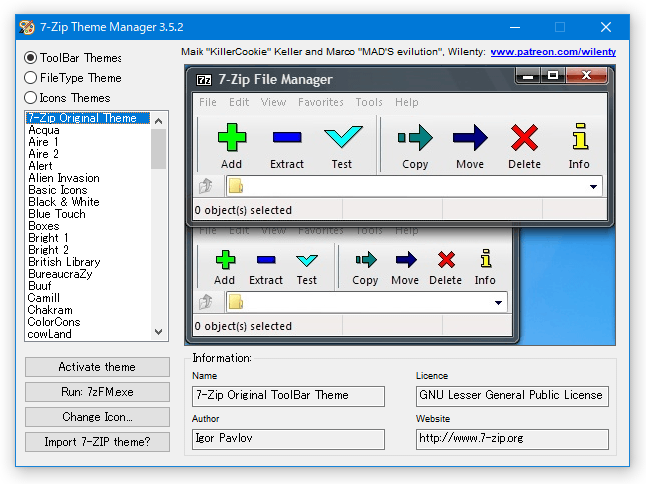Image resolution: width=646 pixels, height=484 pixels.
Task: Select the Chakram theme
Action: (88, 310)
